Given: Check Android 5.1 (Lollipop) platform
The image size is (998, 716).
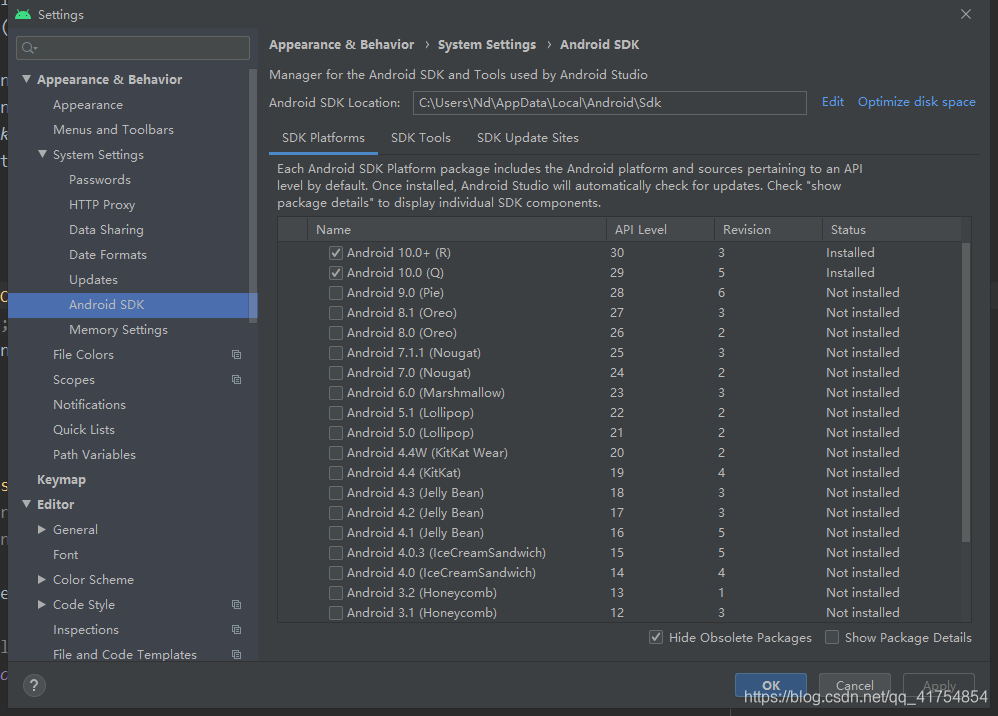Looking at the screenshot, I should point(336,413).
